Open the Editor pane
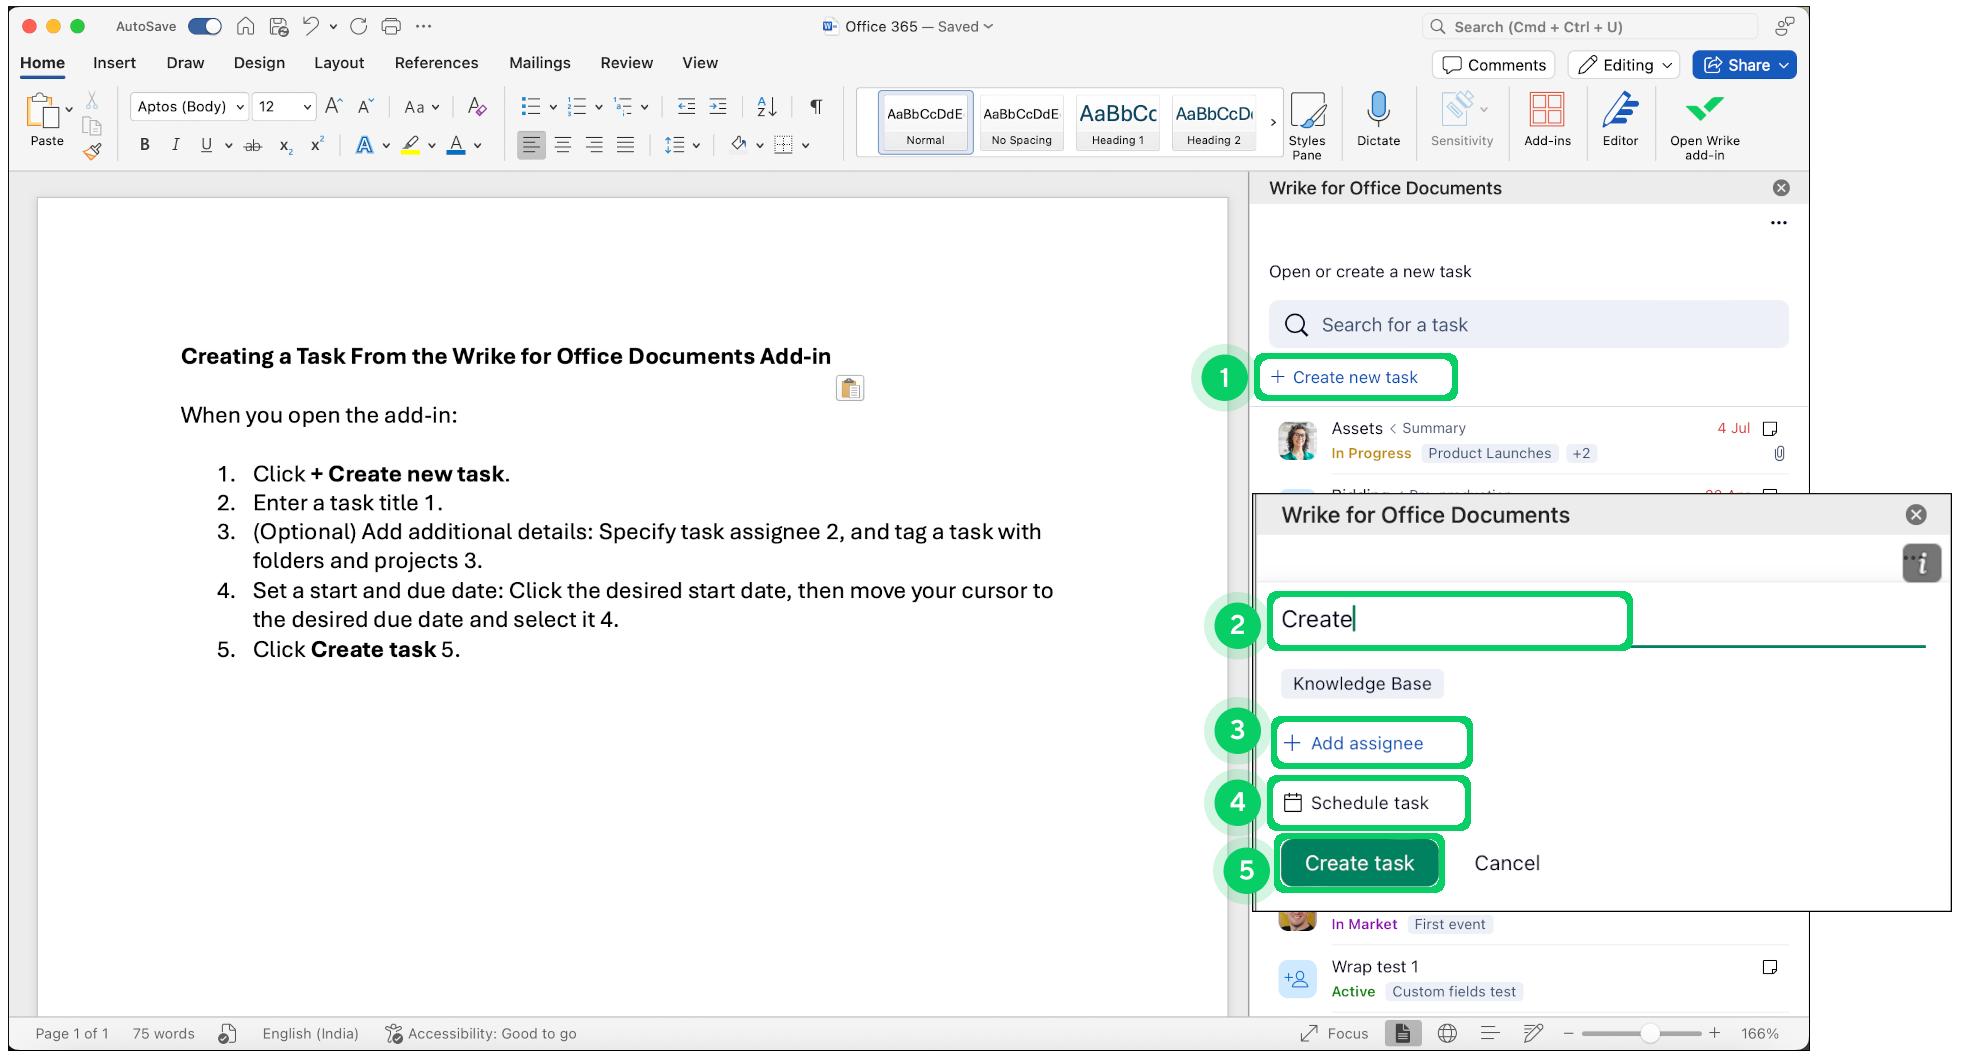The width and height of the screenshot is (1962, 1059). [1620, 120]
